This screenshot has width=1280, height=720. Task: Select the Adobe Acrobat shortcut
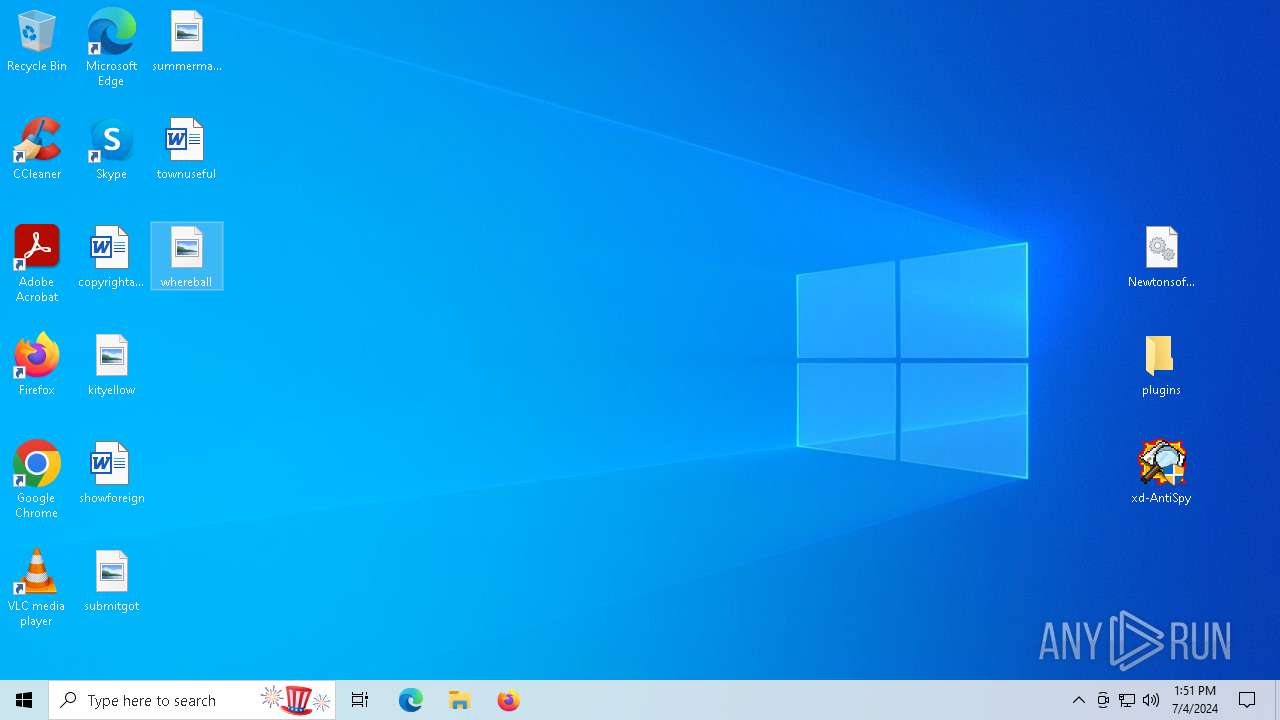37,264
